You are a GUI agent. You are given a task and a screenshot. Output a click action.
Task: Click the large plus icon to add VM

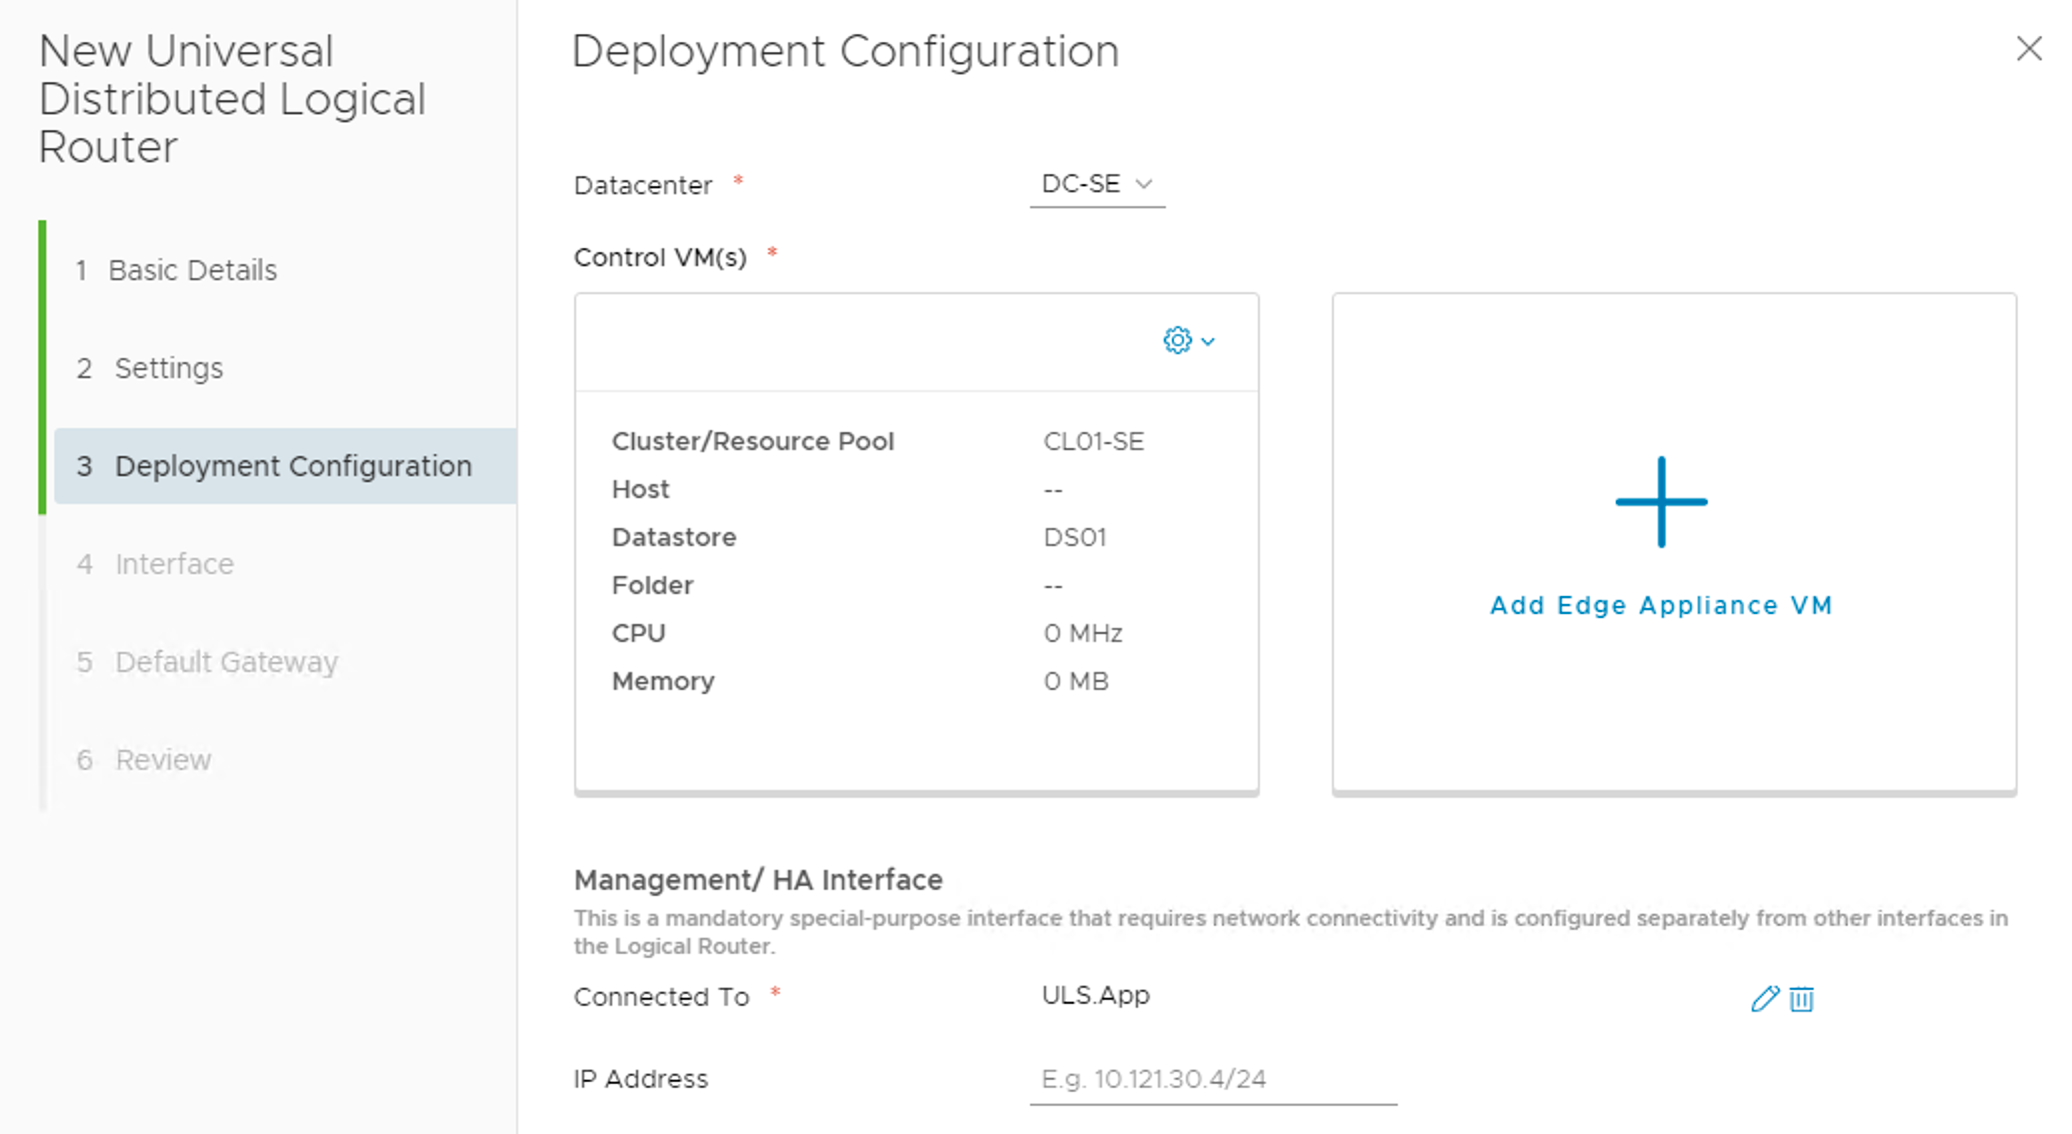[x=1661, y=502]
